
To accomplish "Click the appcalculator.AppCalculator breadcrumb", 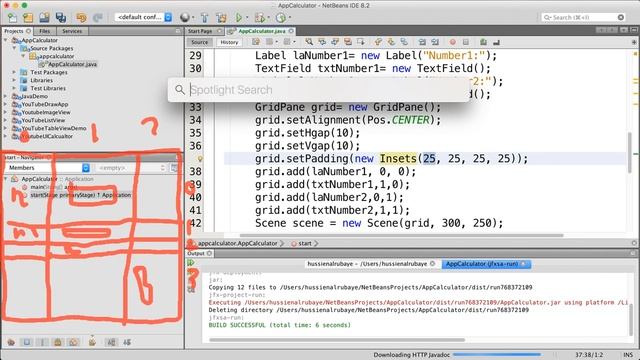I will click(x=238, y=243).
